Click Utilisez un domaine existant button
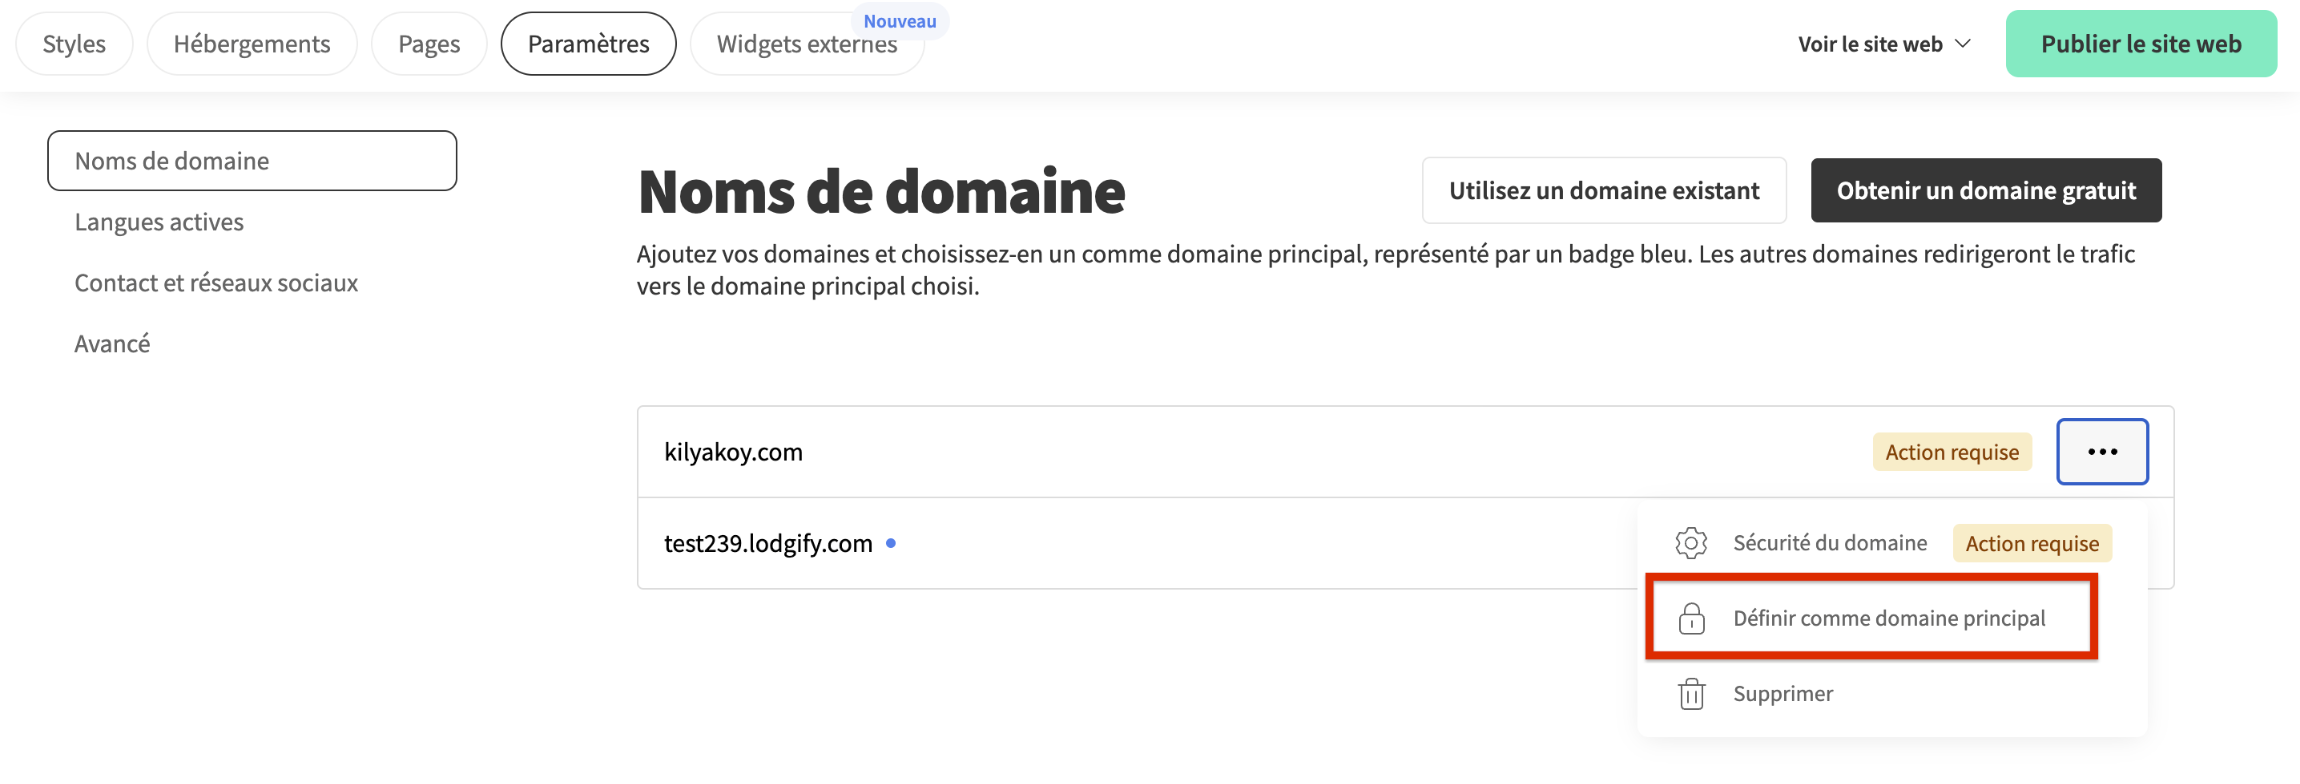 pos(1604,190)
